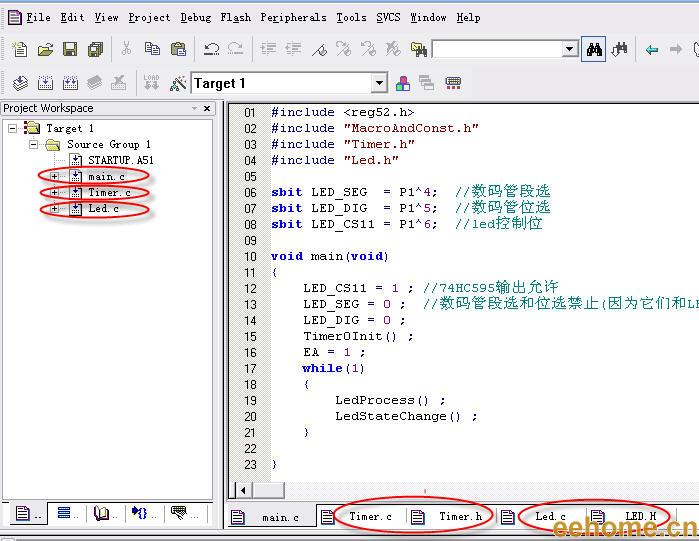This screenshot has width=699, height=541.
Task: Expand the Led.c tree node
Action: [x=54, y=209]
